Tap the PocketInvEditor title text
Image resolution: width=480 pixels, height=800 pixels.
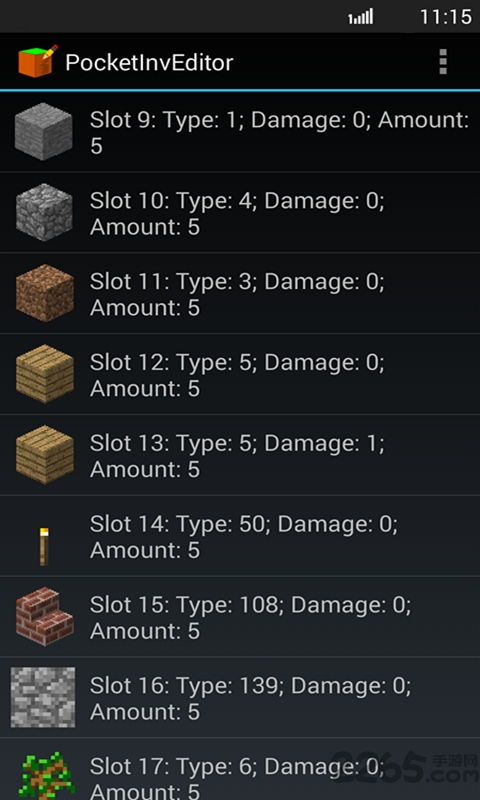click(x=149, y=63)
